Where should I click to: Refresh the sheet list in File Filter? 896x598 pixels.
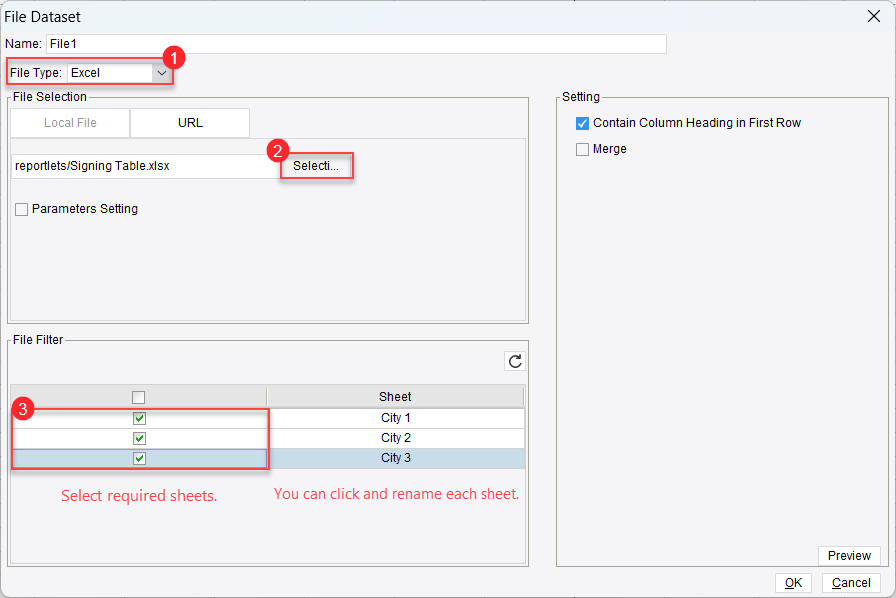pos(514,361)
